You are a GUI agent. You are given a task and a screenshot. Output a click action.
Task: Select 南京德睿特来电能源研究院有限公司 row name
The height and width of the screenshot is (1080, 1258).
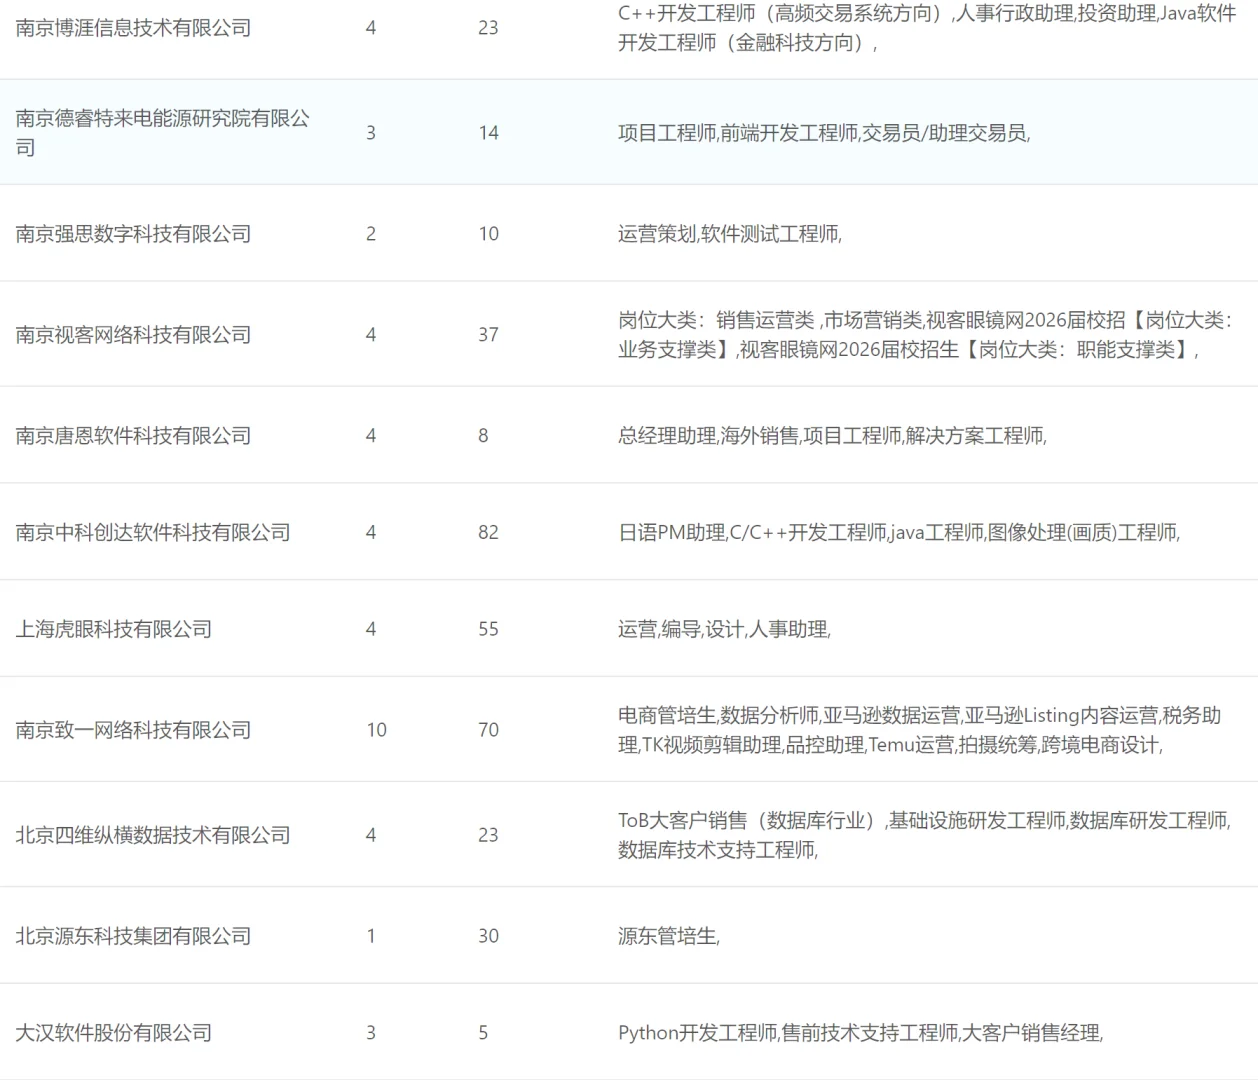tap(163, 133)
